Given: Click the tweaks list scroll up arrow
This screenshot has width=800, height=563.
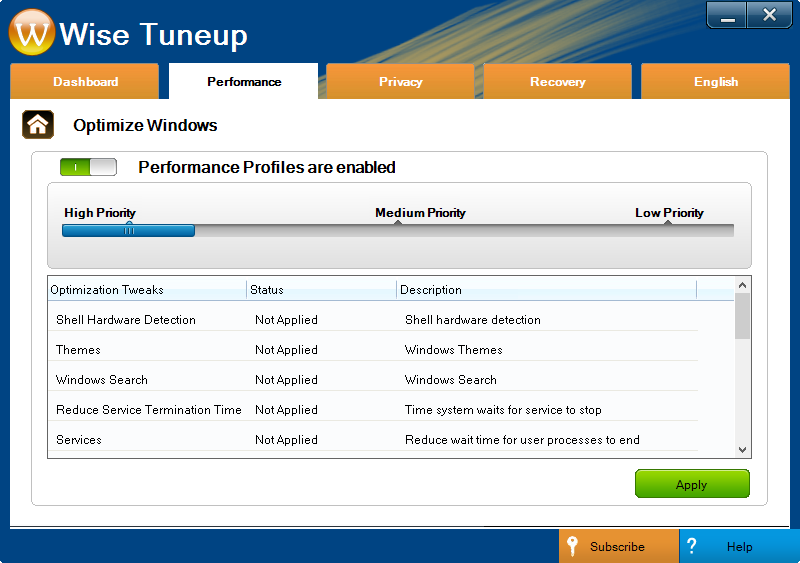Looking at the screenshot, I should pyautogui.click(x=742, y=285).
